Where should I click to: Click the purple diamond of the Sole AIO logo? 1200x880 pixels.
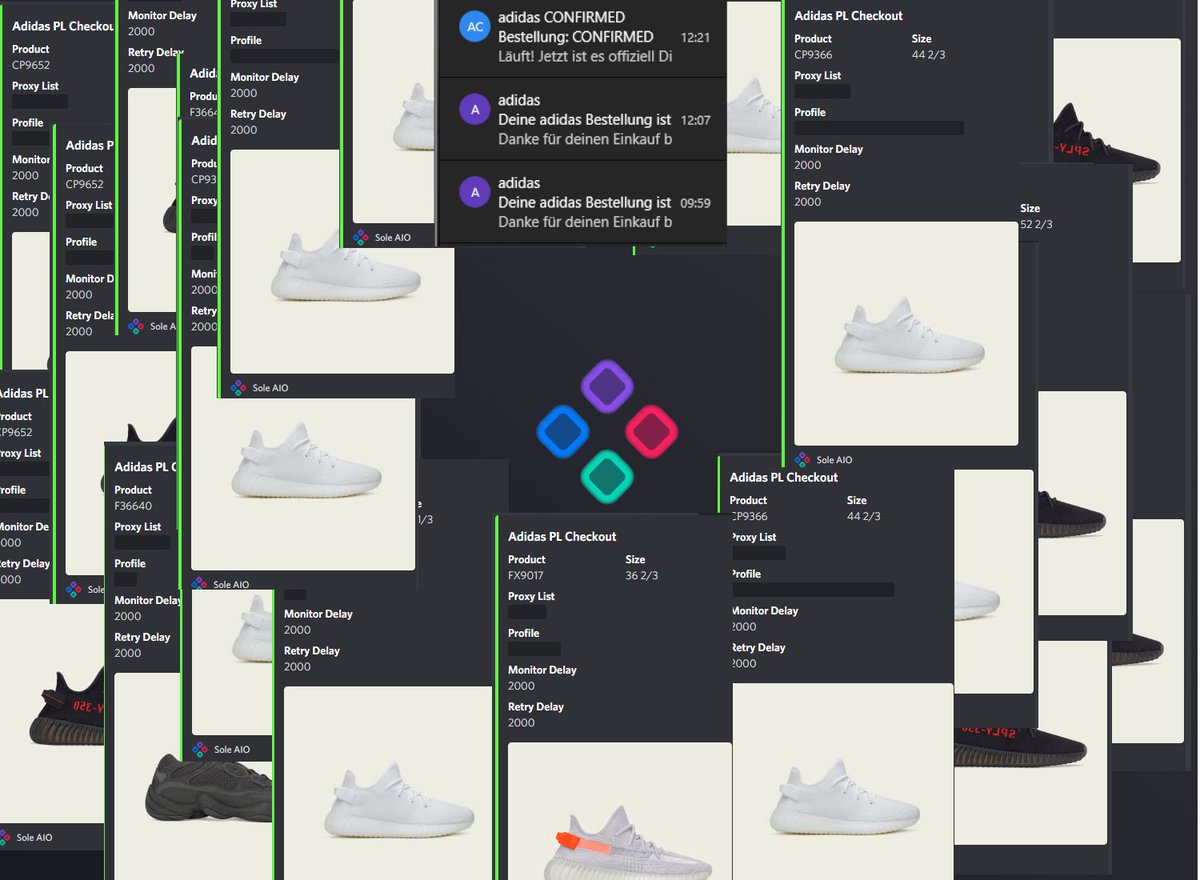[x=607, y=386]
